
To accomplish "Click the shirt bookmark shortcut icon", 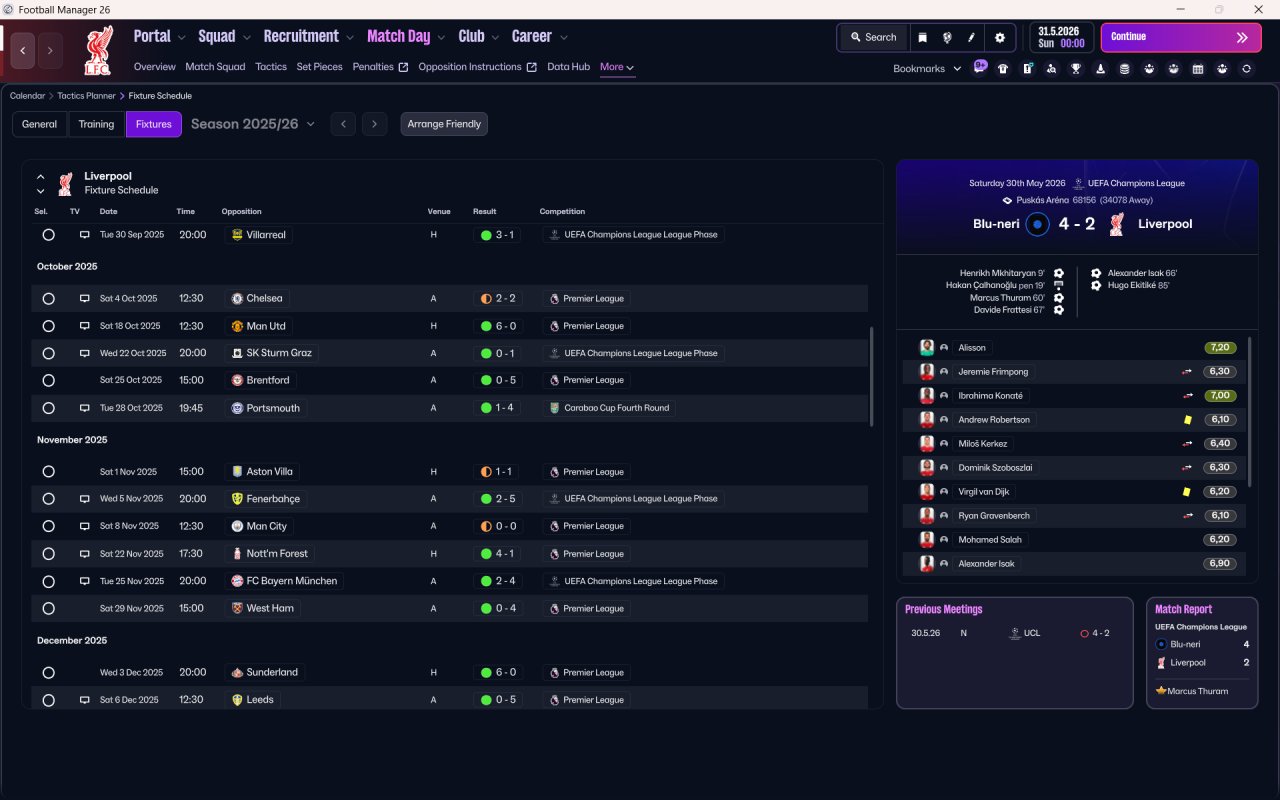I will click(1003, 69).
